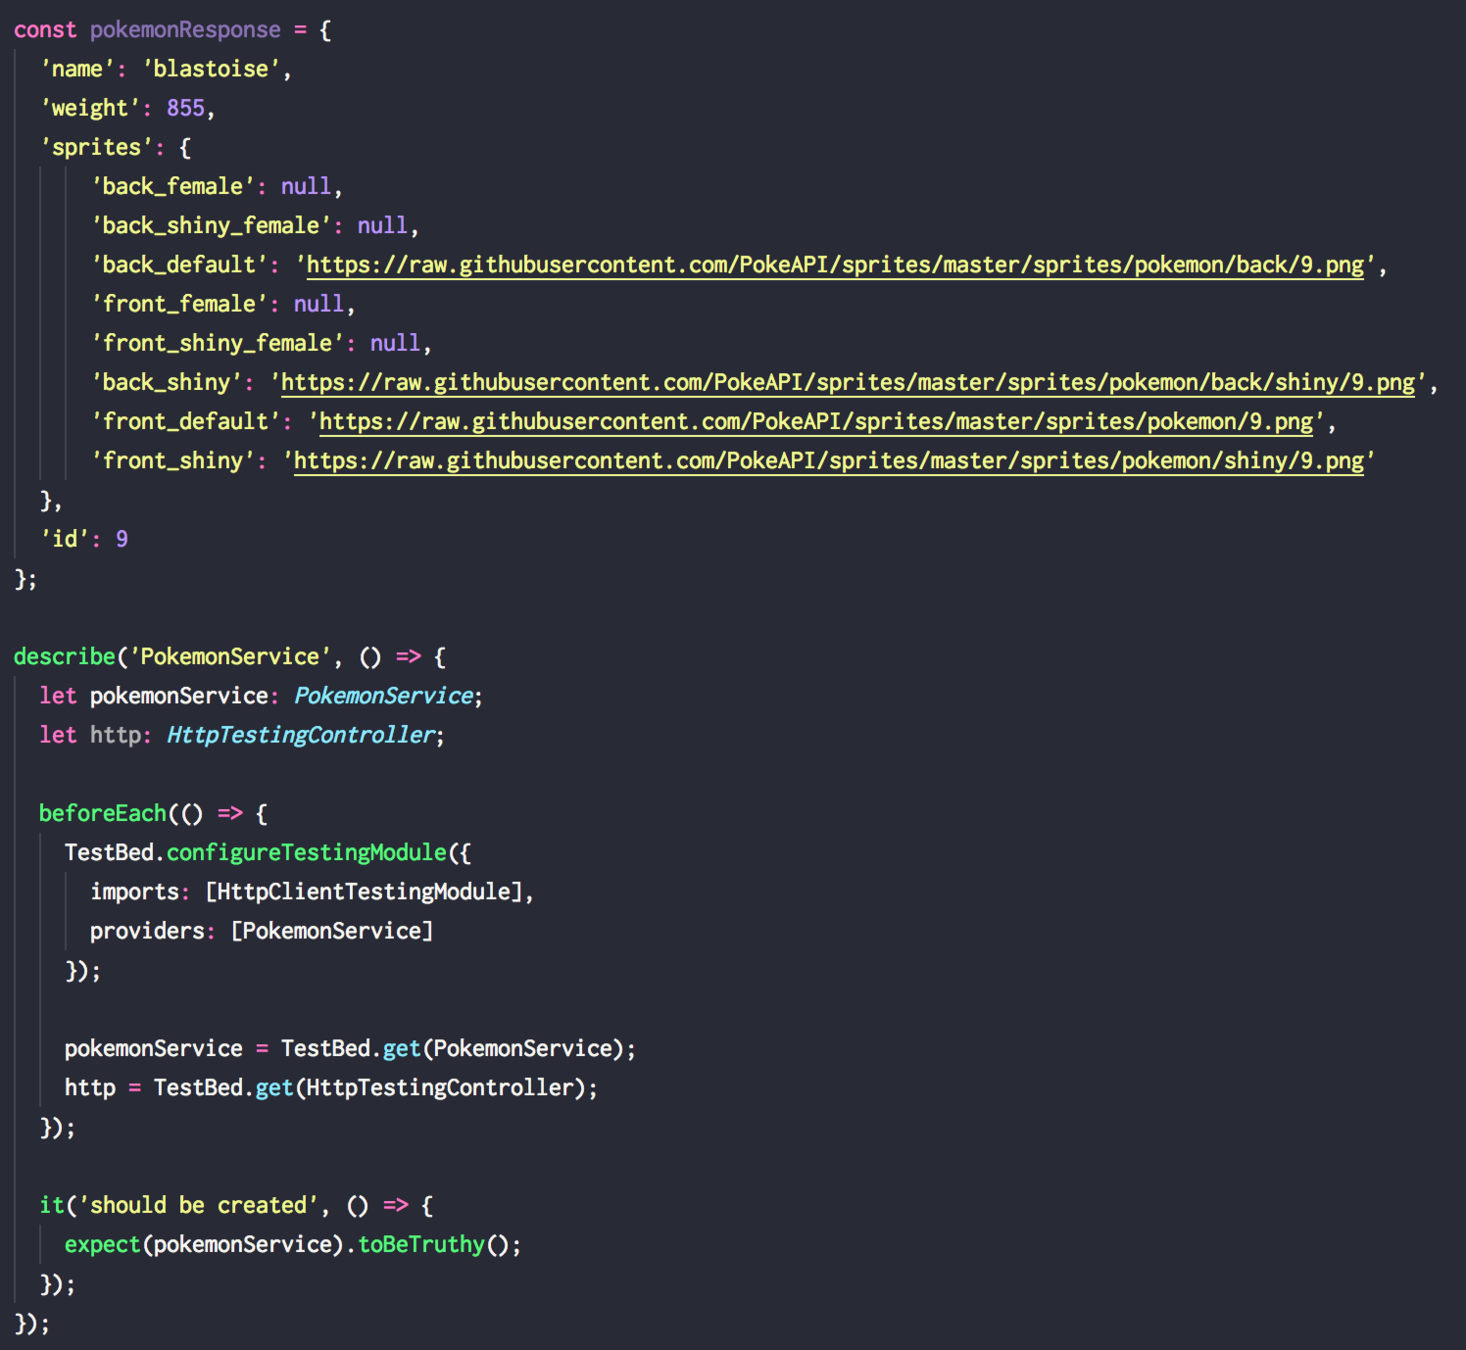Viewport: 1466px width, 1350px height.
Task: Open the front_shiny sprite URL link
Action: [x=829, y=461]
